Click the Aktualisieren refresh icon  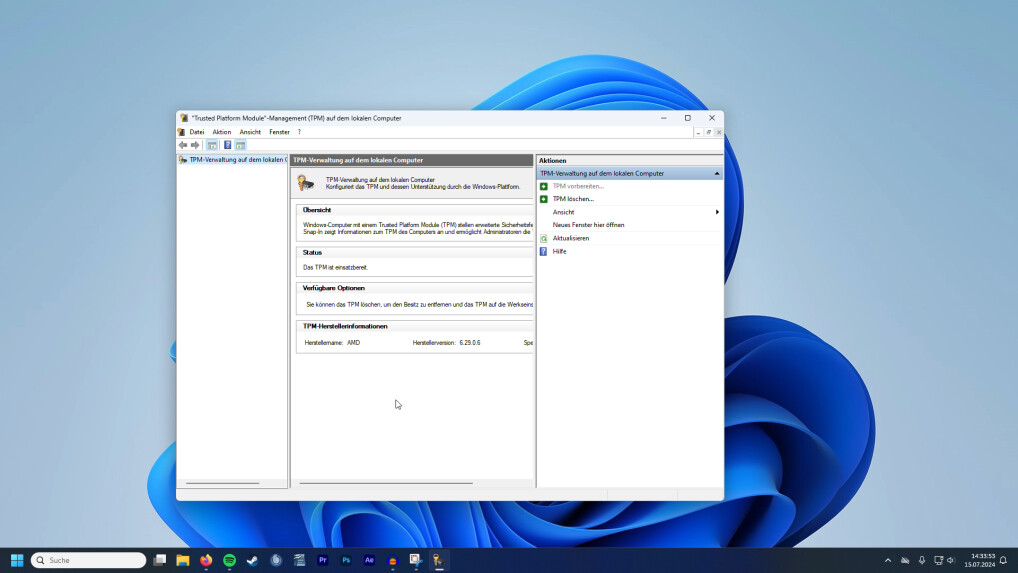coord(544,238)
